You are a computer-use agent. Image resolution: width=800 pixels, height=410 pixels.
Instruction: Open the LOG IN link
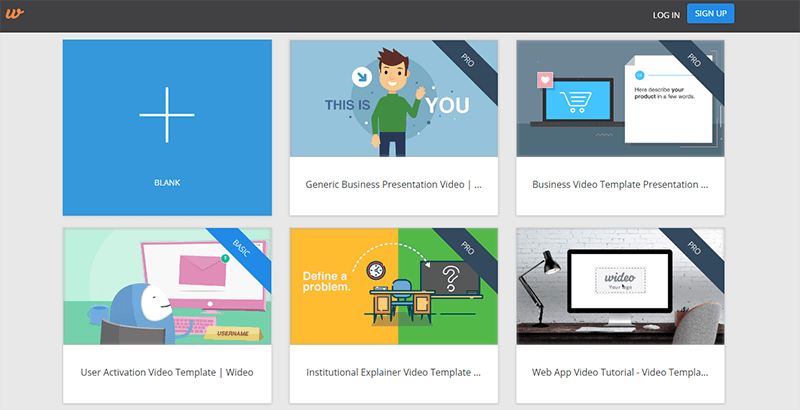(x=666, y=15)
